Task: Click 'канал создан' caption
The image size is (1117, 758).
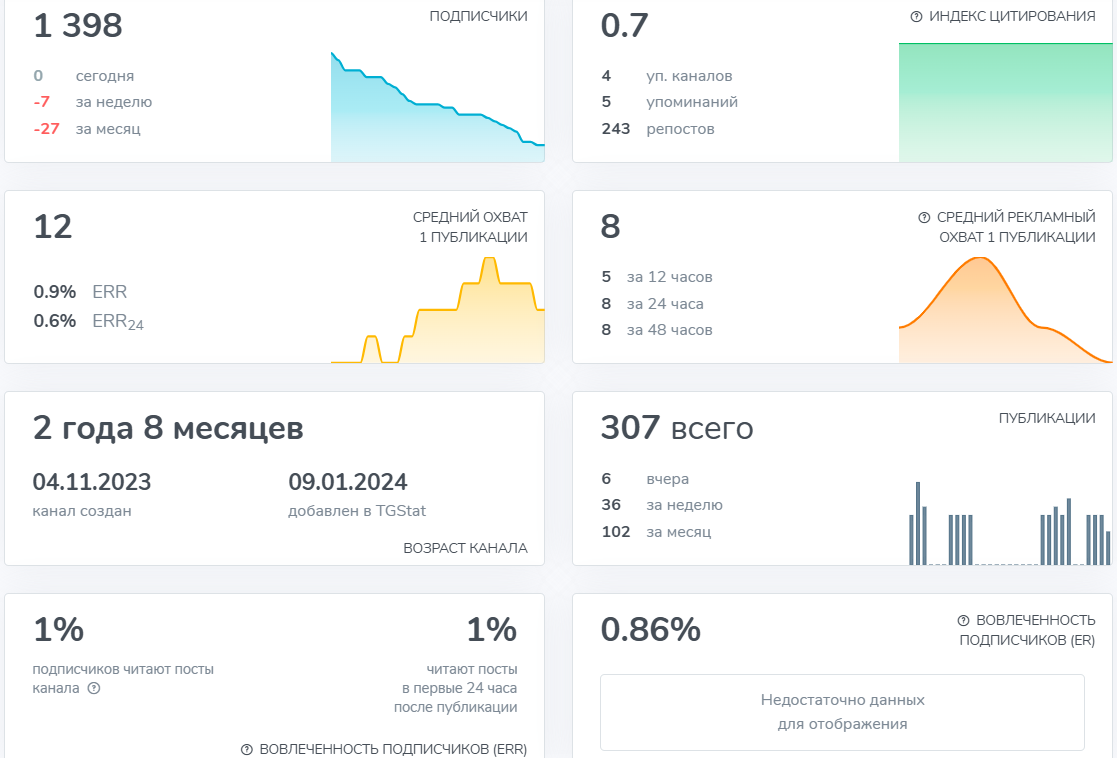Action: coord(82,512)
